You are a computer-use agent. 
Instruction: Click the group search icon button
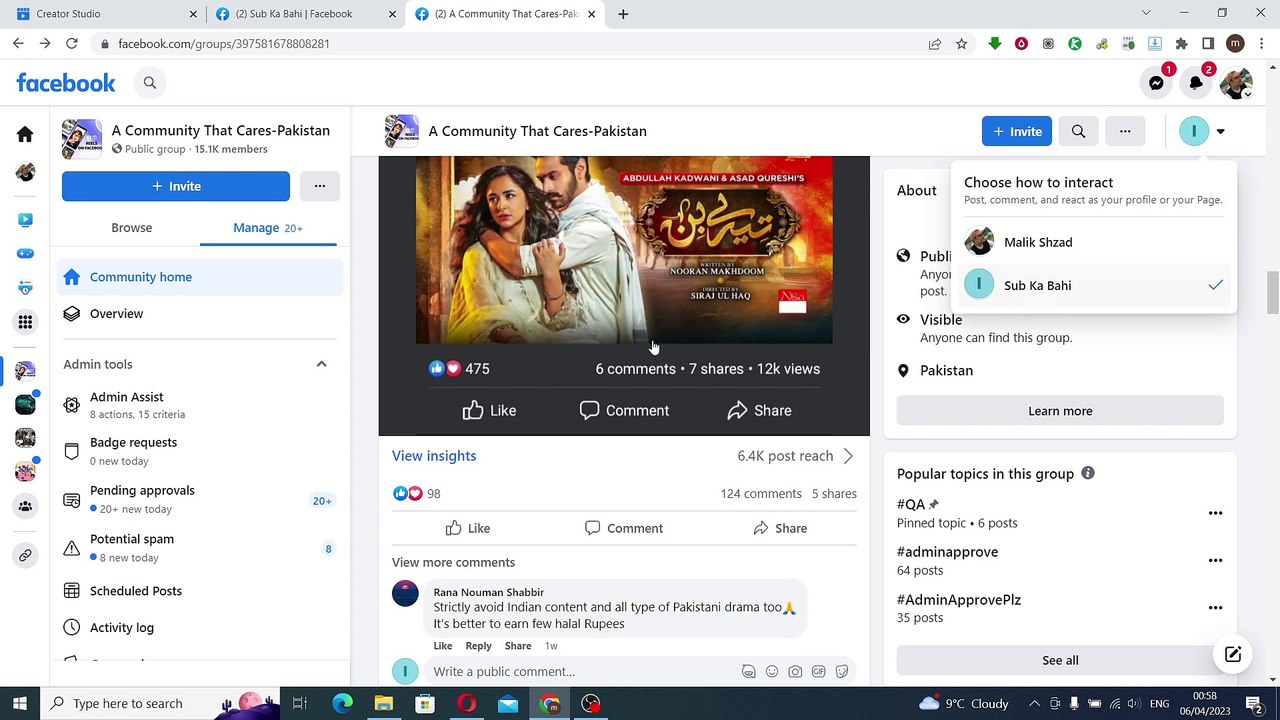(x=1078, y=131)
